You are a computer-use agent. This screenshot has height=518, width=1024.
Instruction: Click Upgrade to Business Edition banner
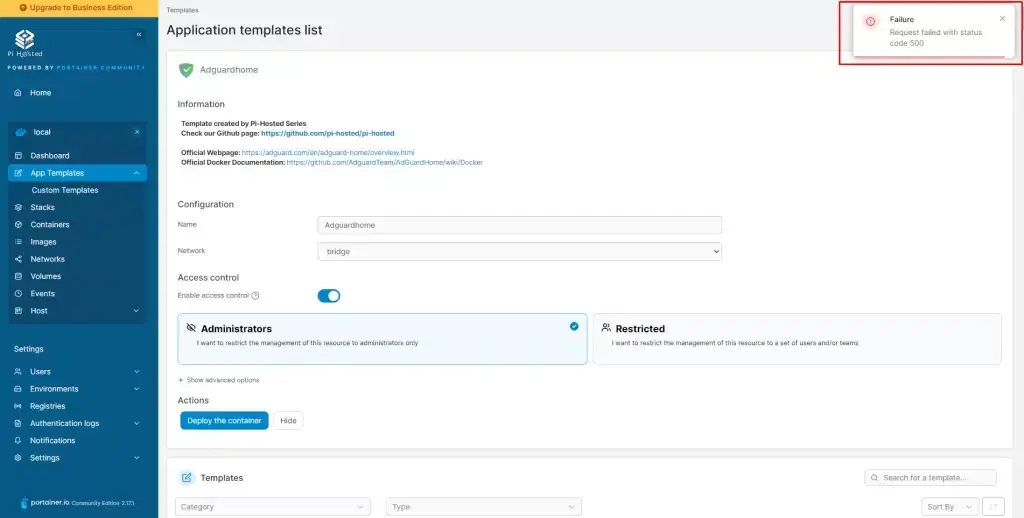click(79, 8)
